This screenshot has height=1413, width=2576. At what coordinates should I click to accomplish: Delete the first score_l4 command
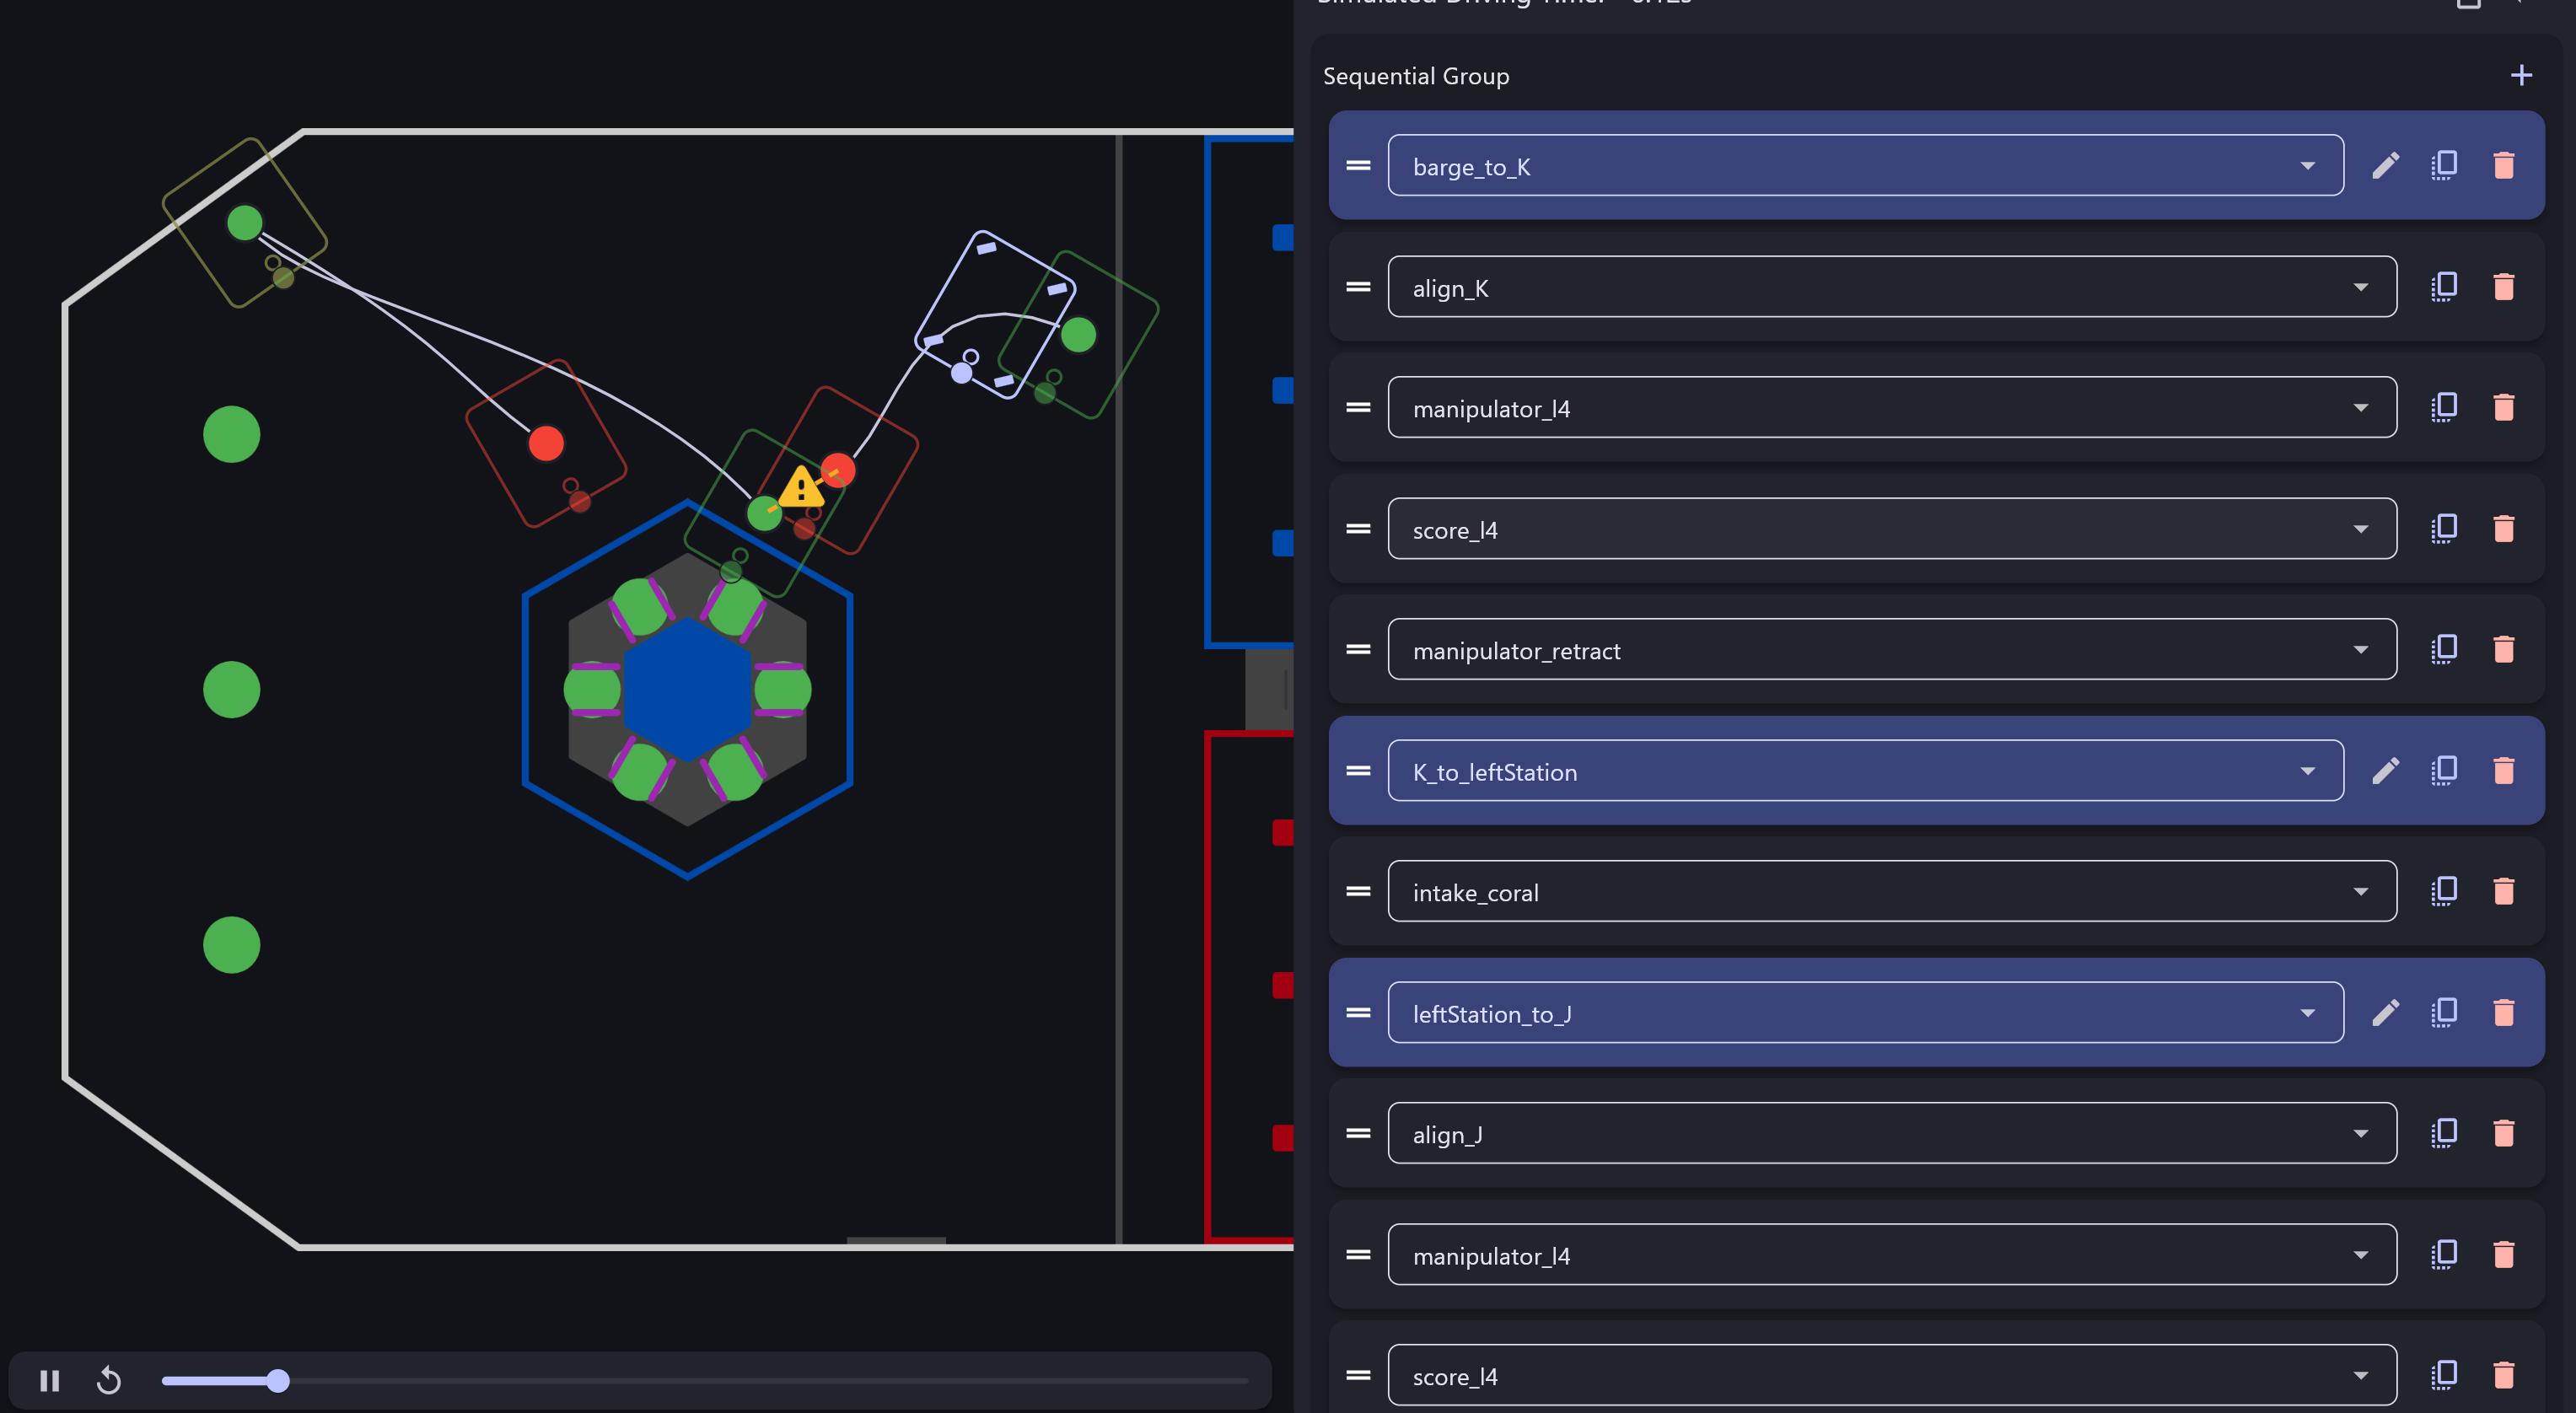click(2503, 528)
